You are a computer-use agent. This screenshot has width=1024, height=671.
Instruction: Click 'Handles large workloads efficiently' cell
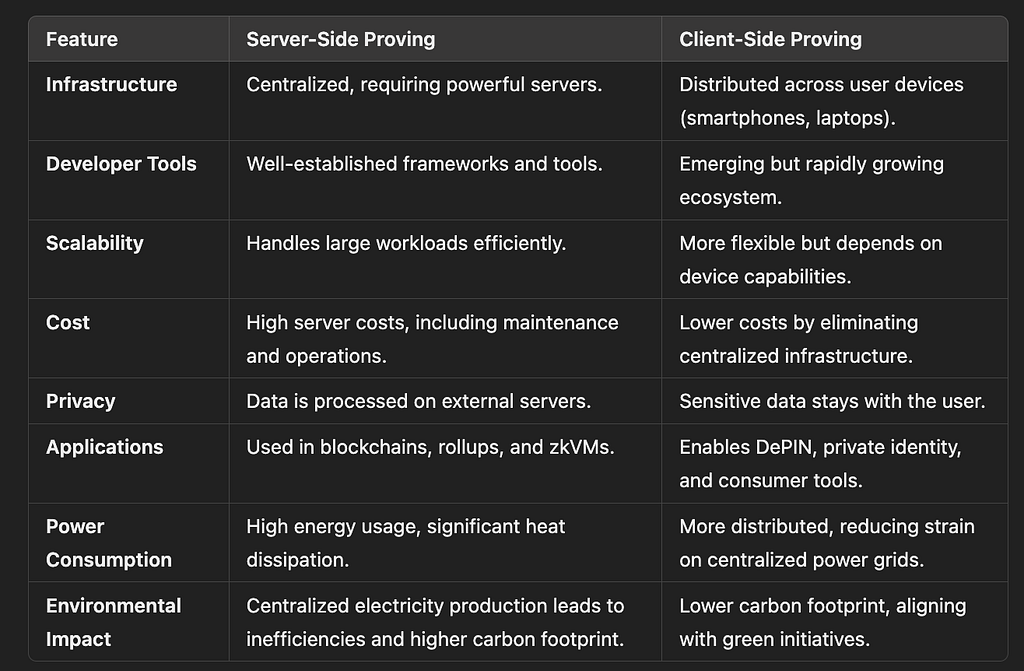(406, 243)
